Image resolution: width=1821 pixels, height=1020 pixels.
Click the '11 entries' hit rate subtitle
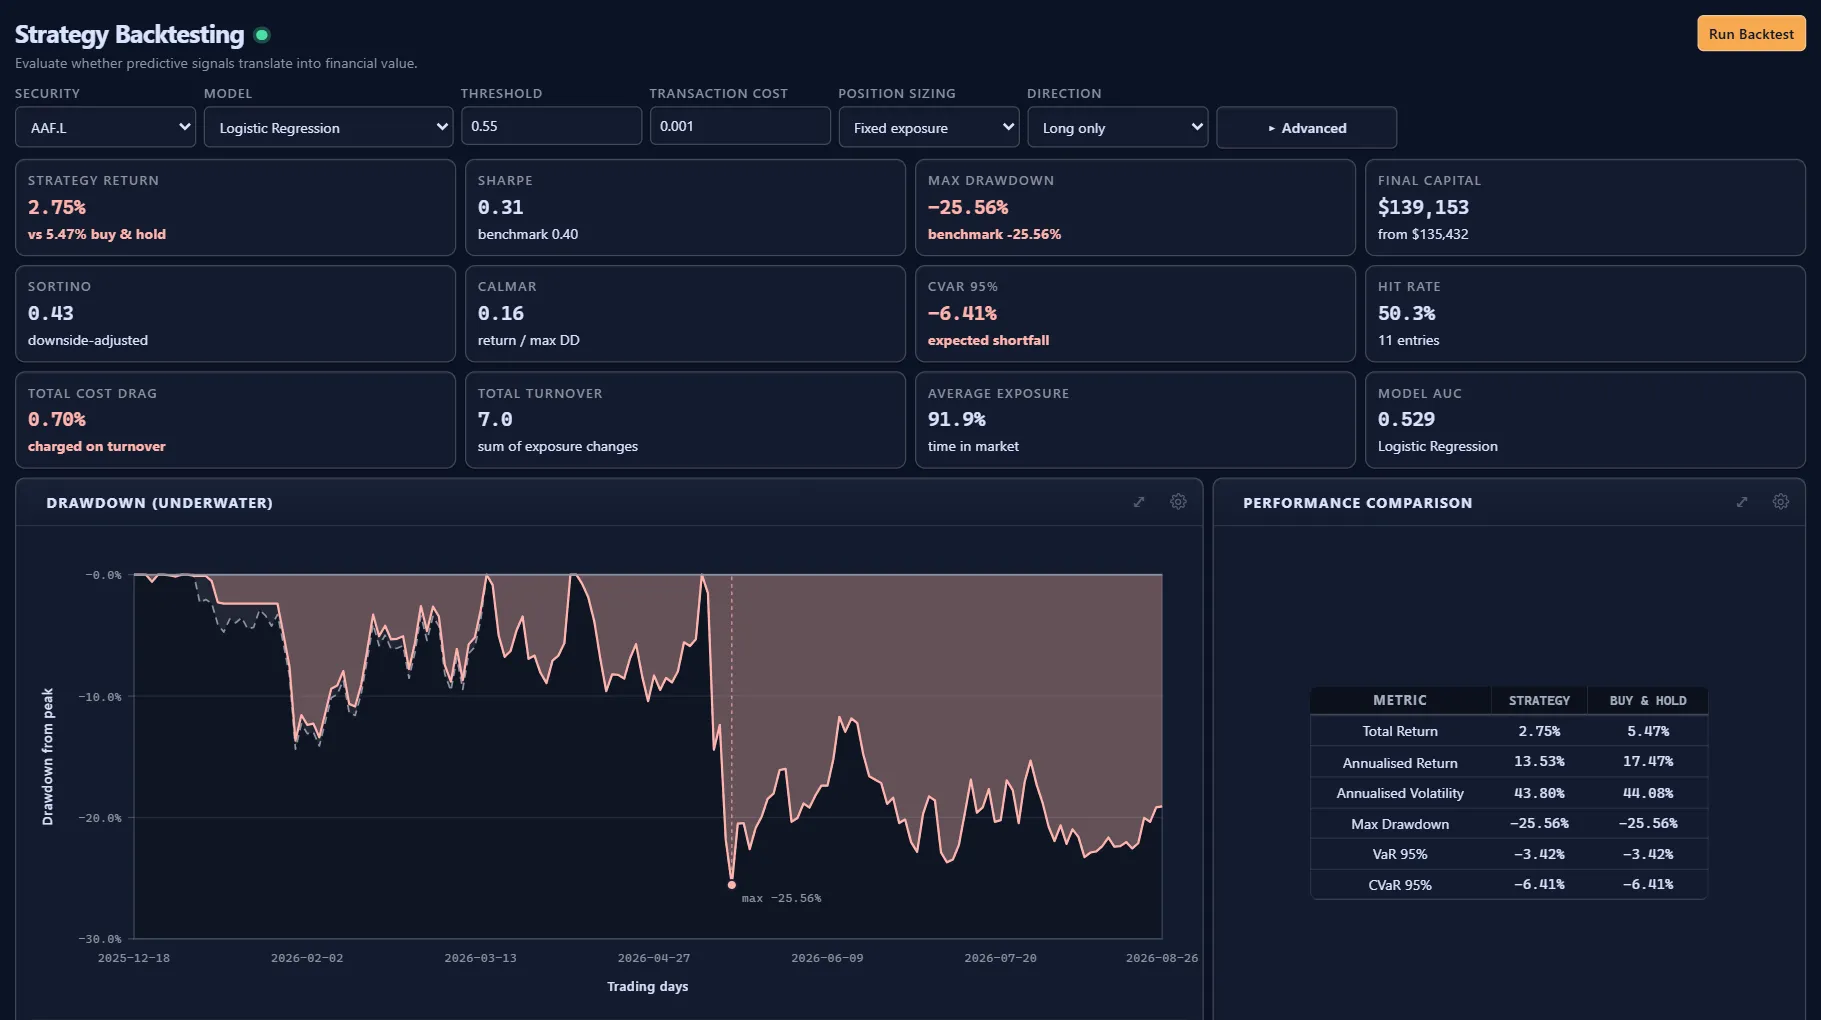[1408, 340]
